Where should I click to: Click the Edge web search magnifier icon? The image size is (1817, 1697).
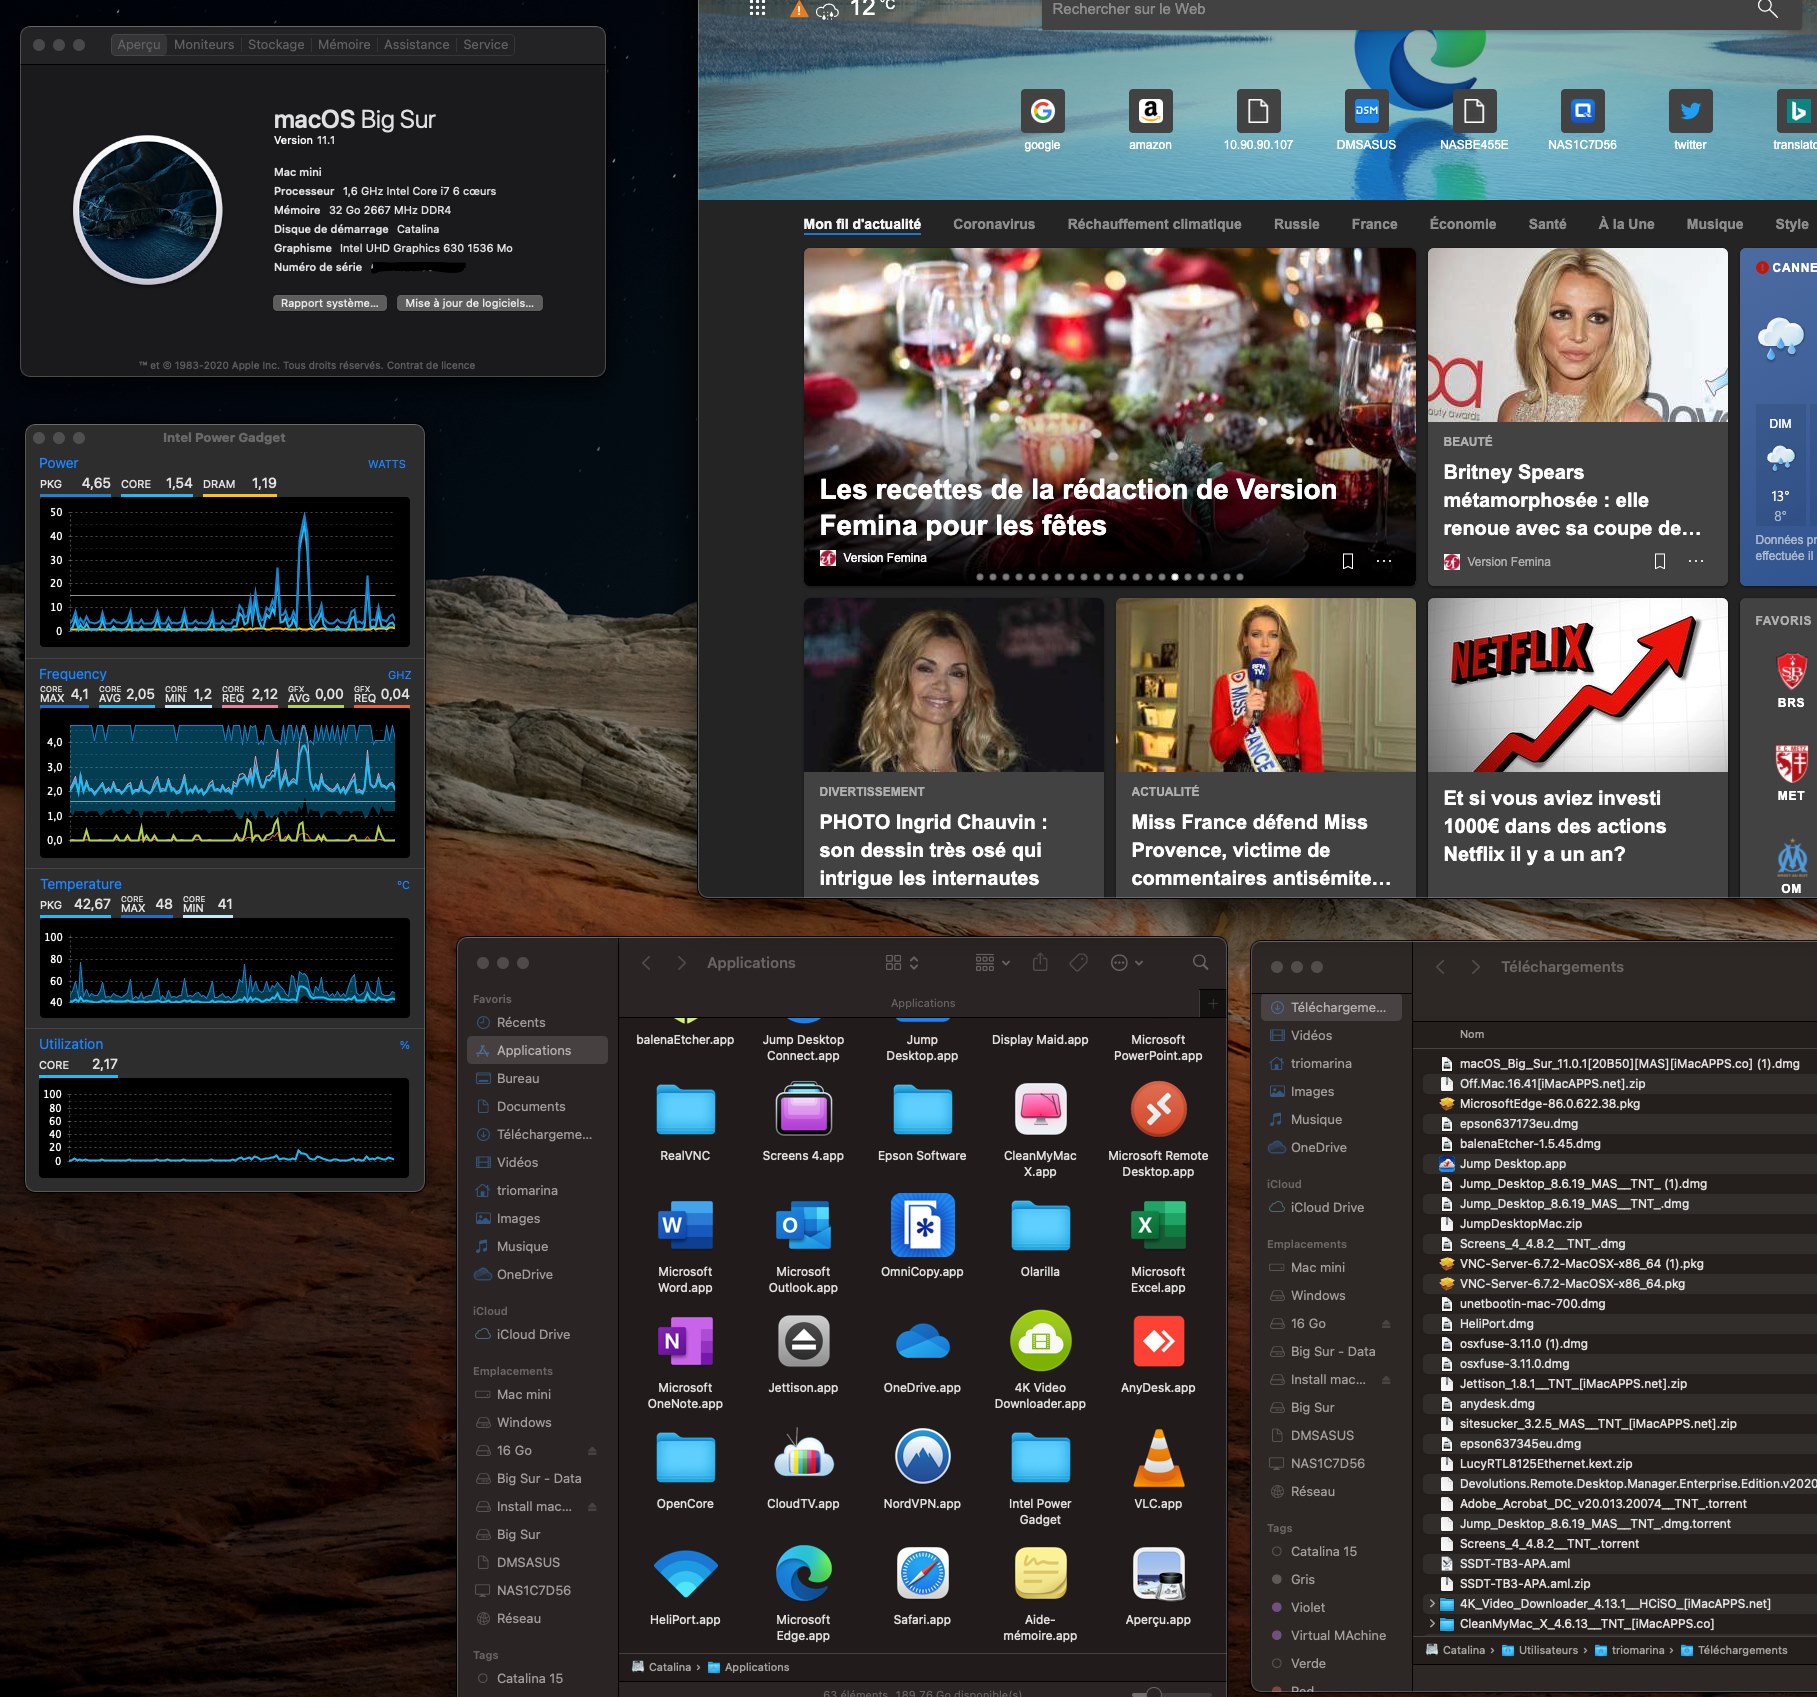[x=1767, y=10]
